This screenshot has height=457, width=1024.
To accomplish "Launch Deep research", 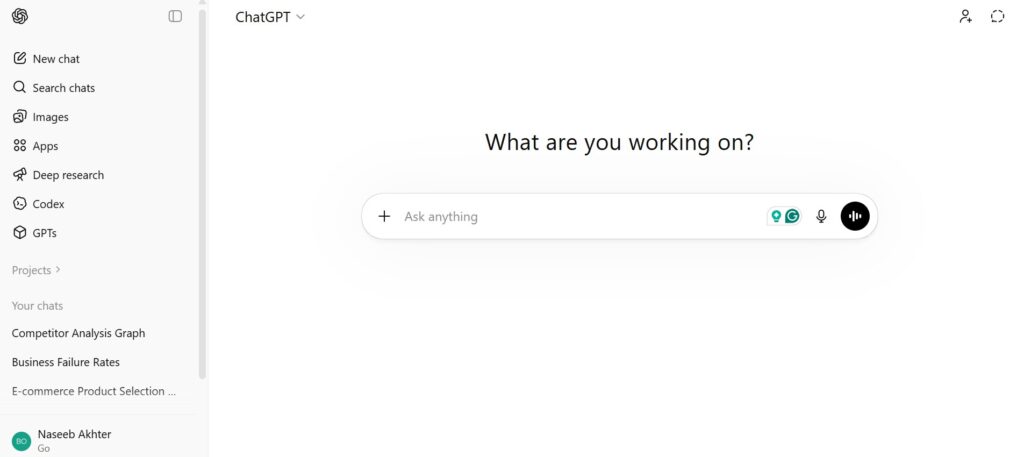I will click(67, 175).
